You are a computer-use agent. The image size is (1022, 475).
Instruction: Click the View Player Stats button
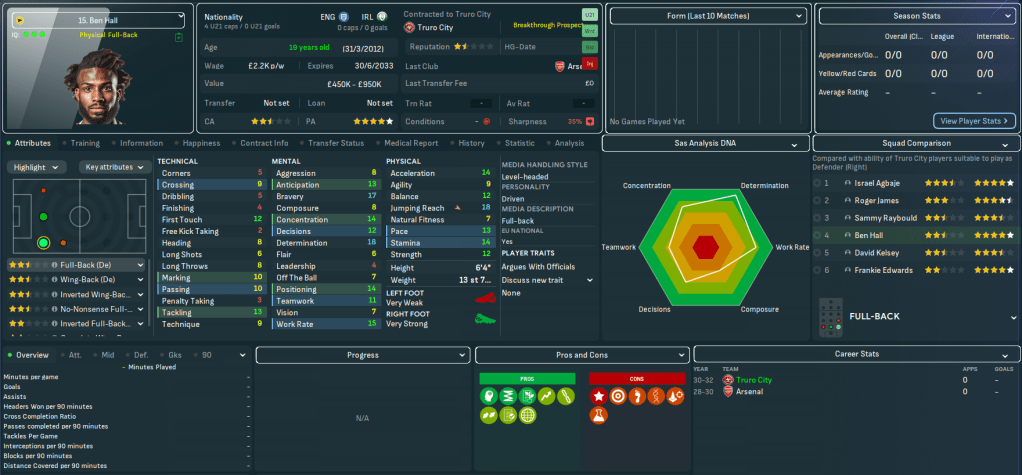[x=975, y=121]
